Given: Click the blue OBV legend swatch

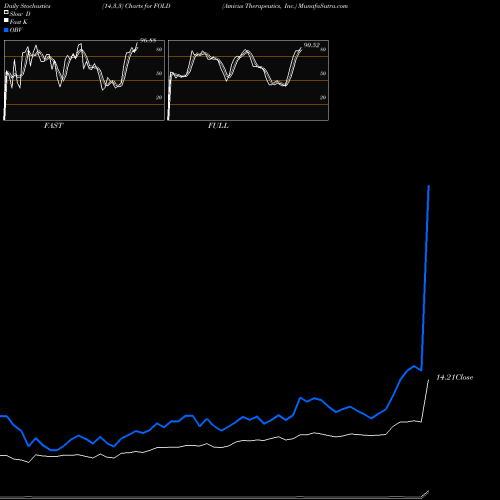Looking at the screenshot, I should tap(6, 30).
